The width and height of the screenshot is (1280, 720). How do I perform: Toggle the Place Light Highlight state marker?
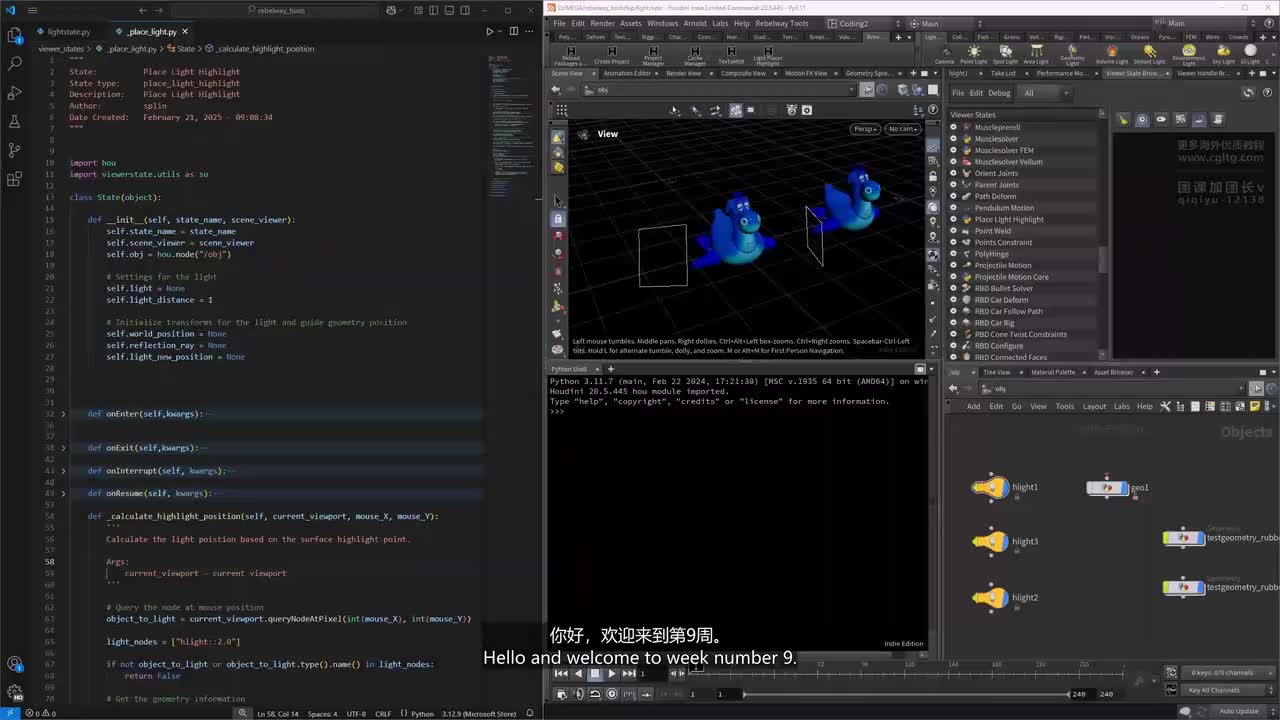pyautogui.click(x=953, y=219)
